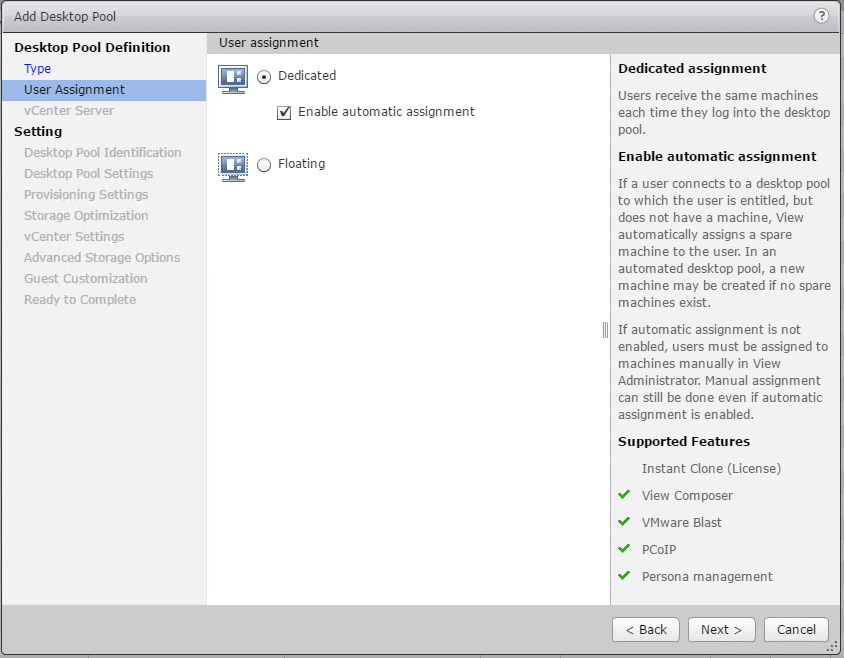Go to the Type step
Screen dimensions: 844x658
(37, 69)
